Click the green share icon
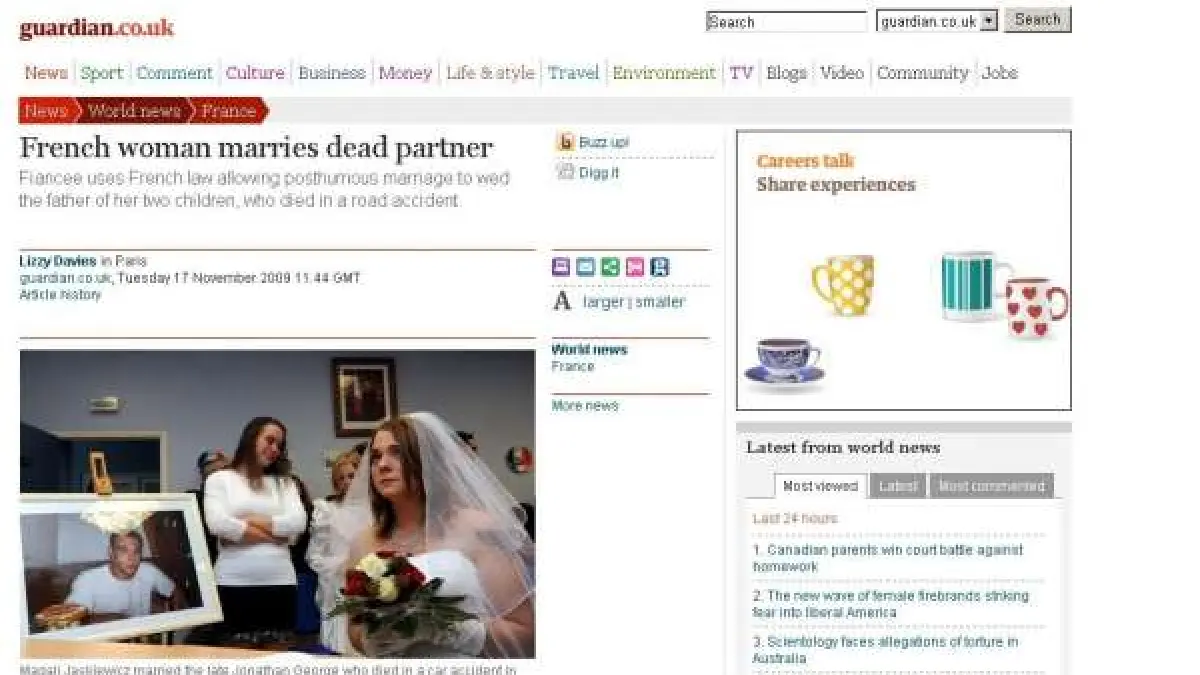1200x675 pixels. [610, 267]
